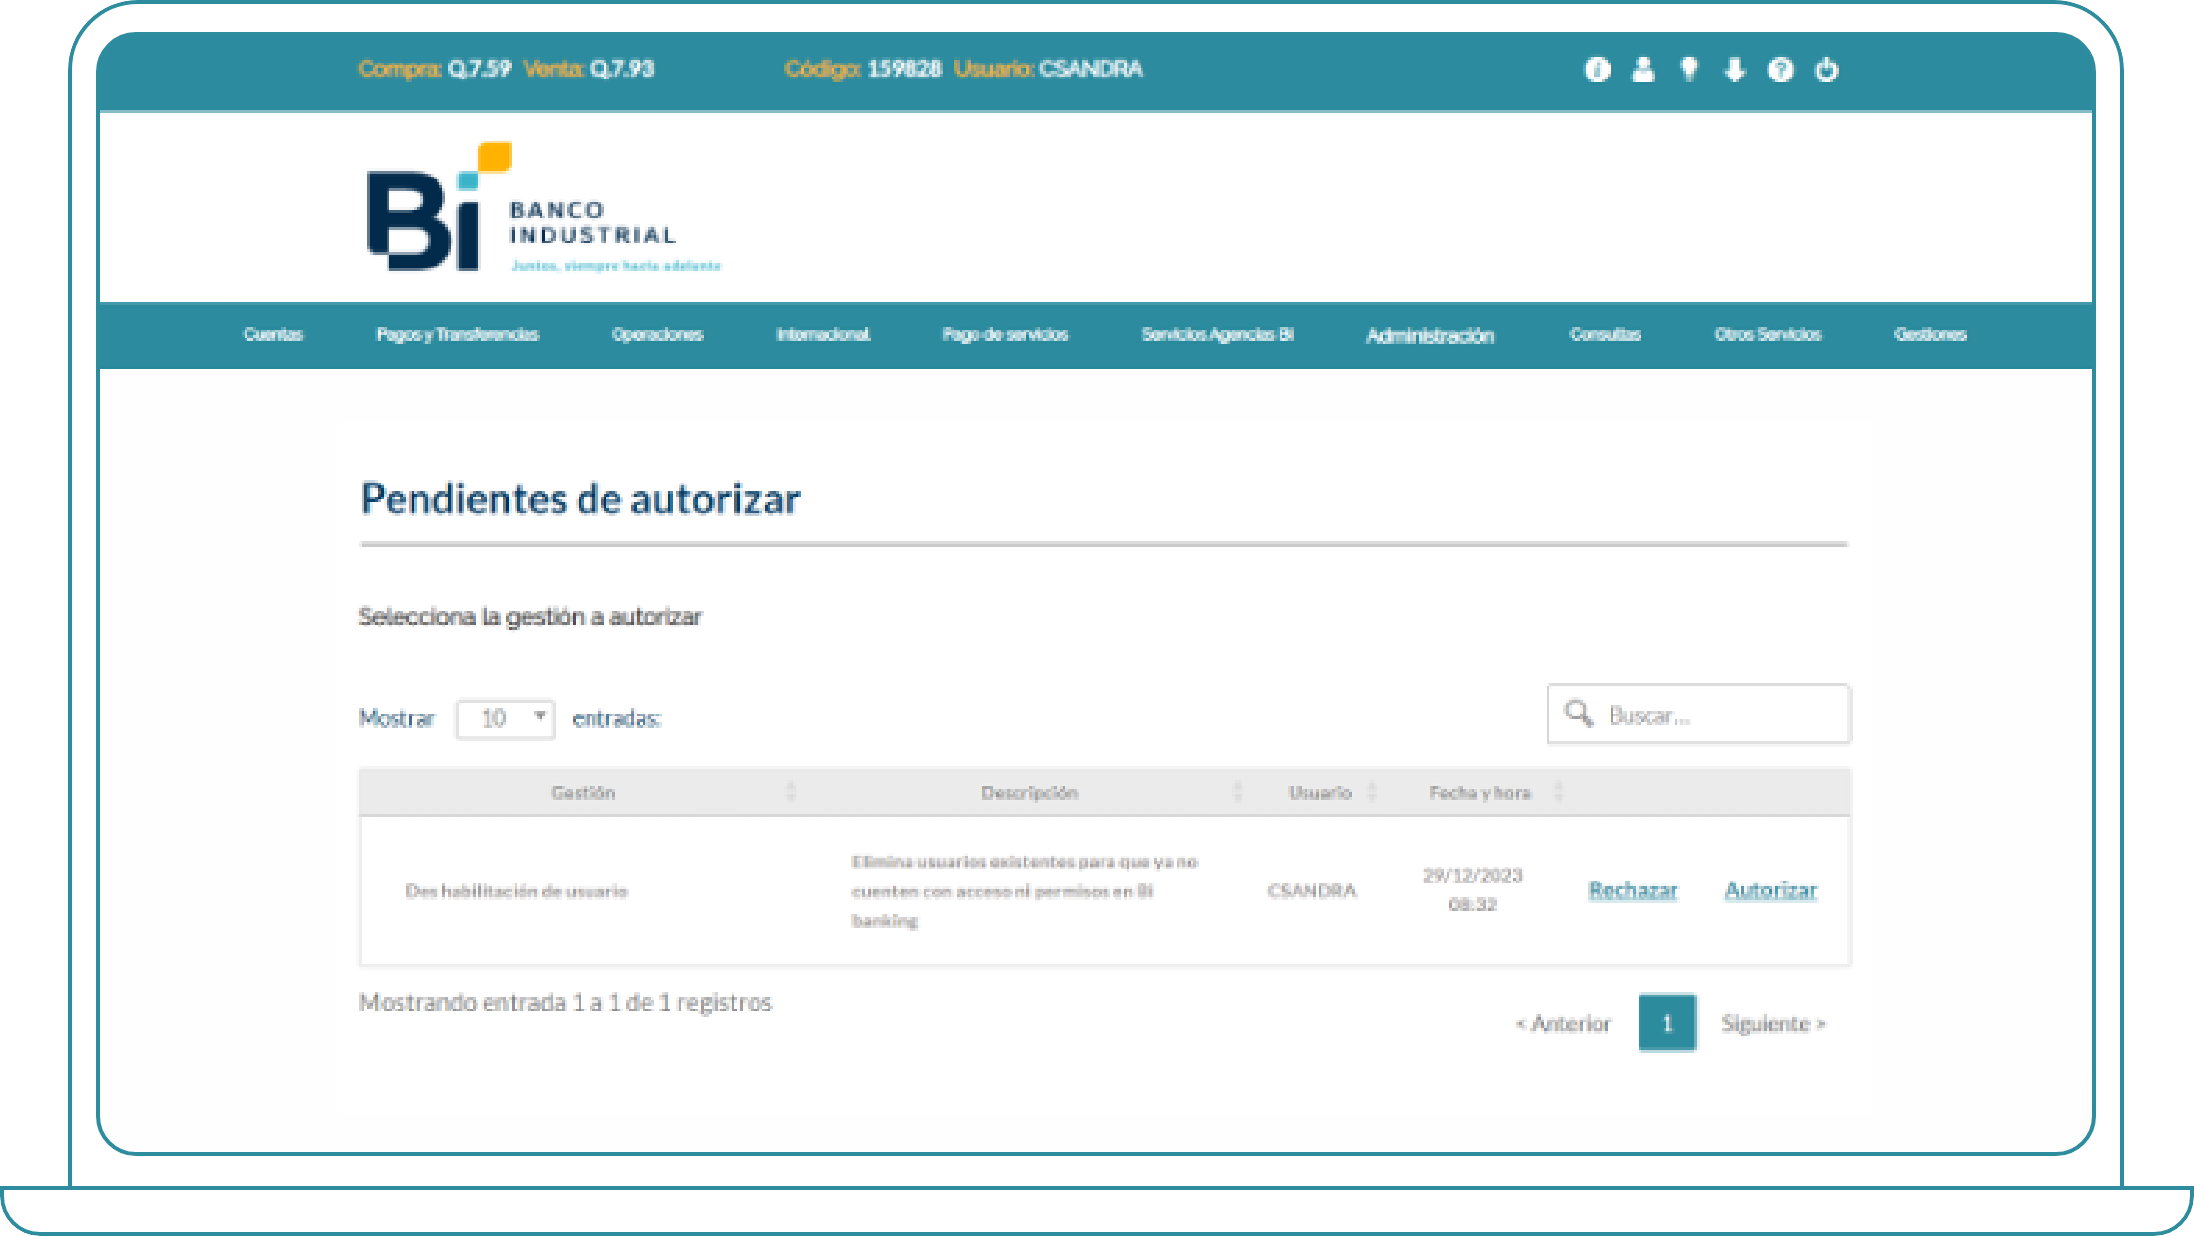Open the Gestiones menu
Viewport: 2194px width, 1236px height.
click(x=1930, y=334)
